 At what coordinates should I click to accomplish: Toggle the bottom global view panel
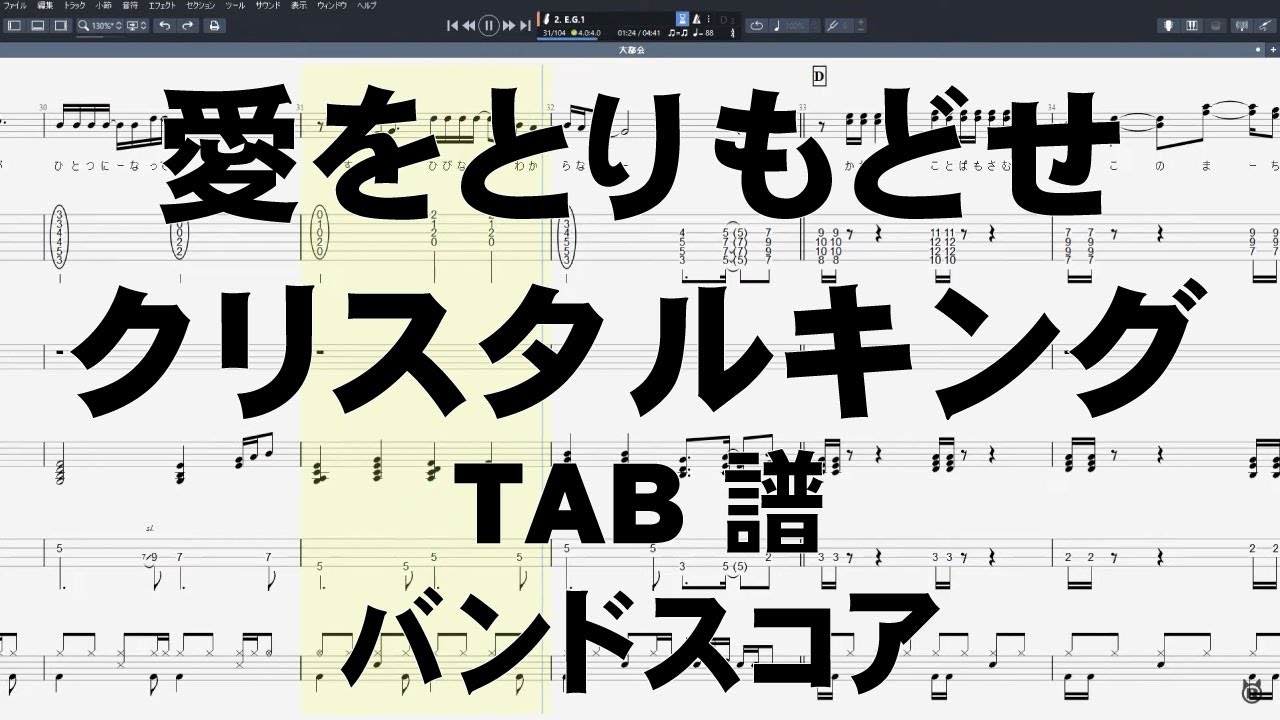point(36,26)
